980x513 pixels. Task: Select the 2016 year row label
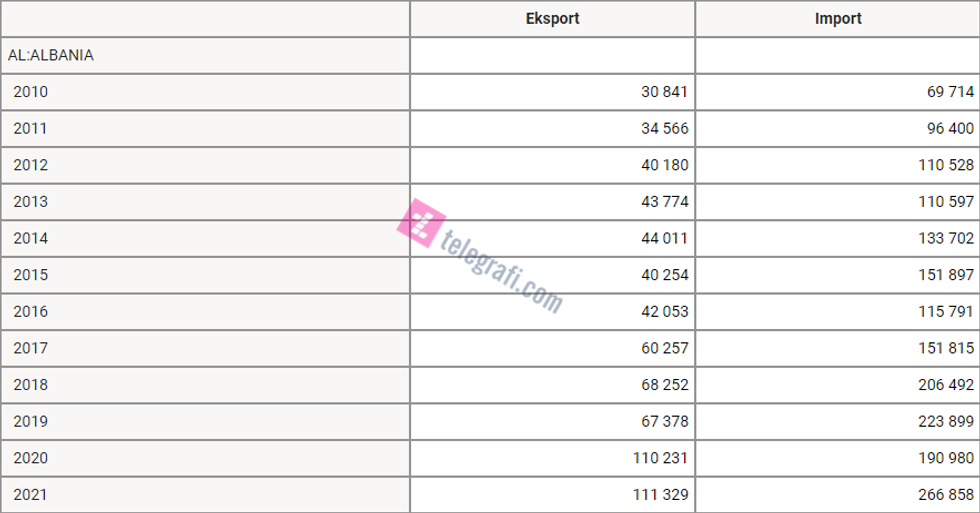pos(31,312)
